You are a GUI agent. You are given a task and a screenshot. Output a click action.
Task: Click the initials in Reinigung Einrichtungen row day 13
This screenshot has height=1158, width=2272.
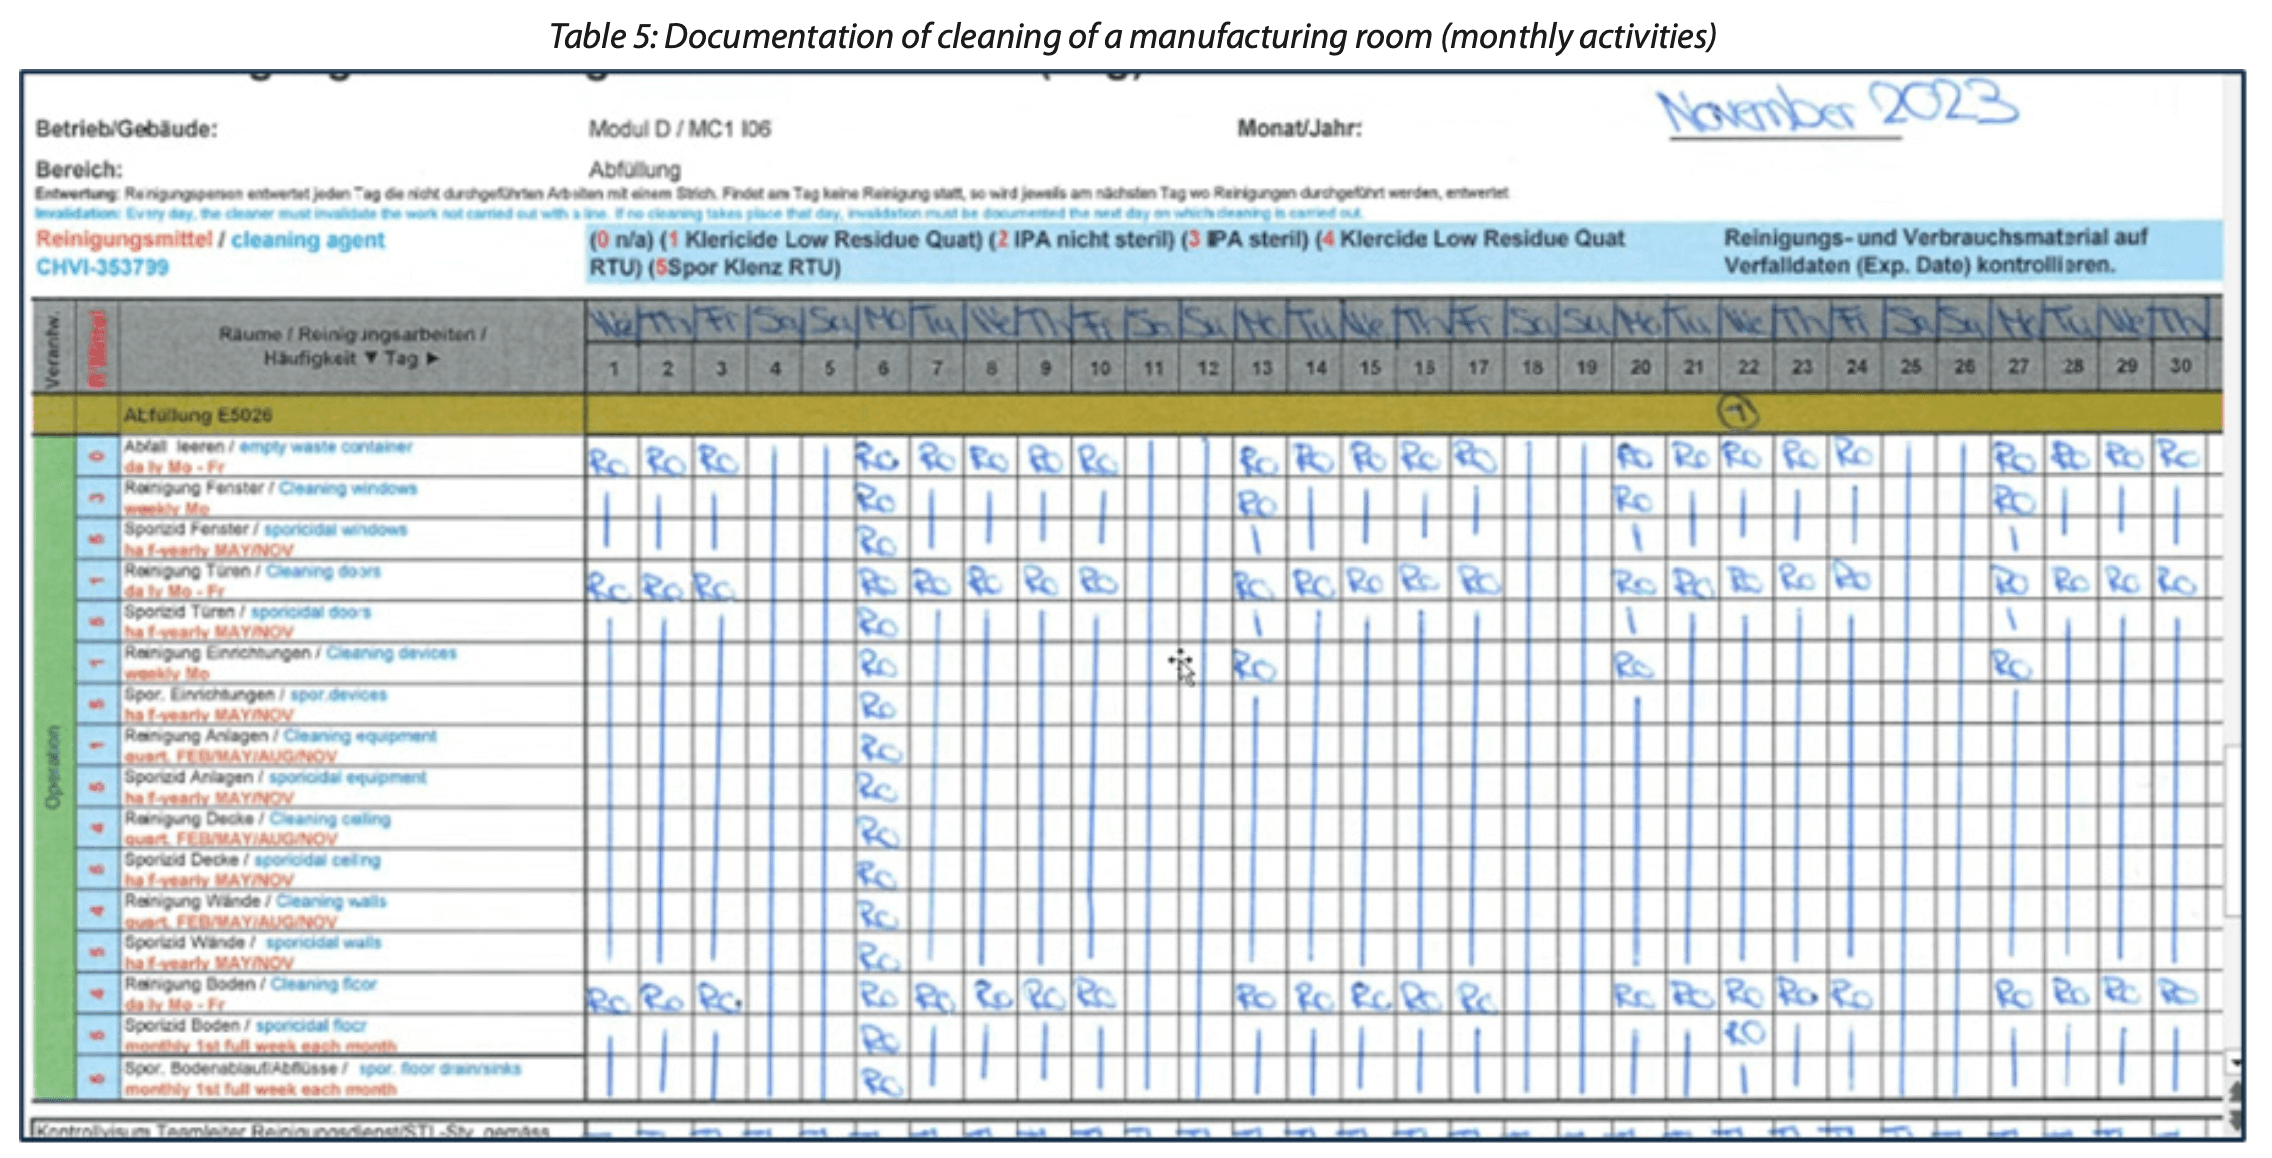point(1254,665)
